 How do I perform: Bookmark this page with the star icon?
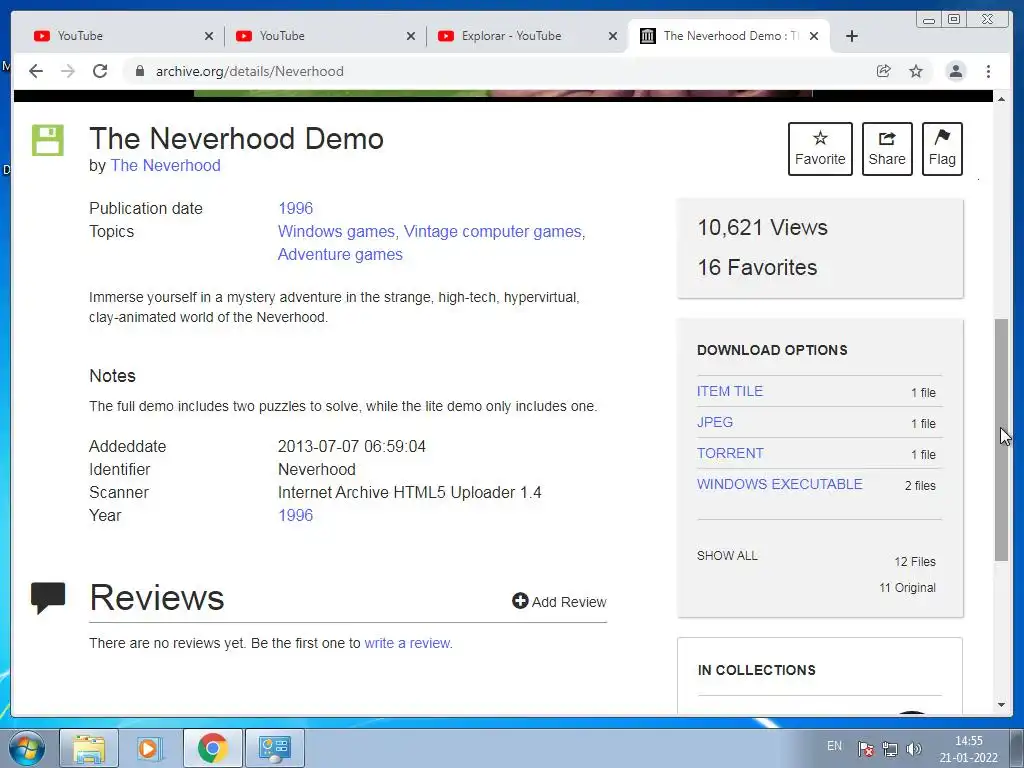(x=916, y=71)
